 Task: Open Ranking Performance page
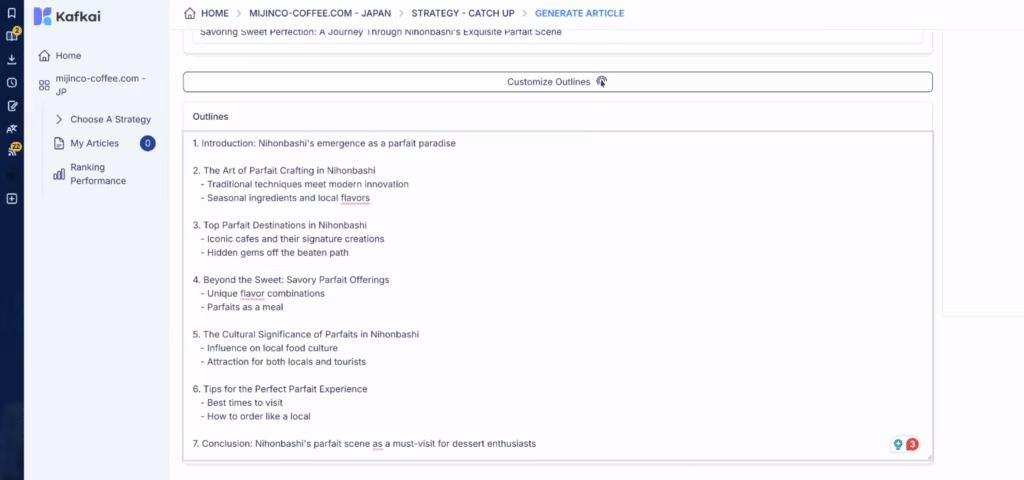[97, 174]
